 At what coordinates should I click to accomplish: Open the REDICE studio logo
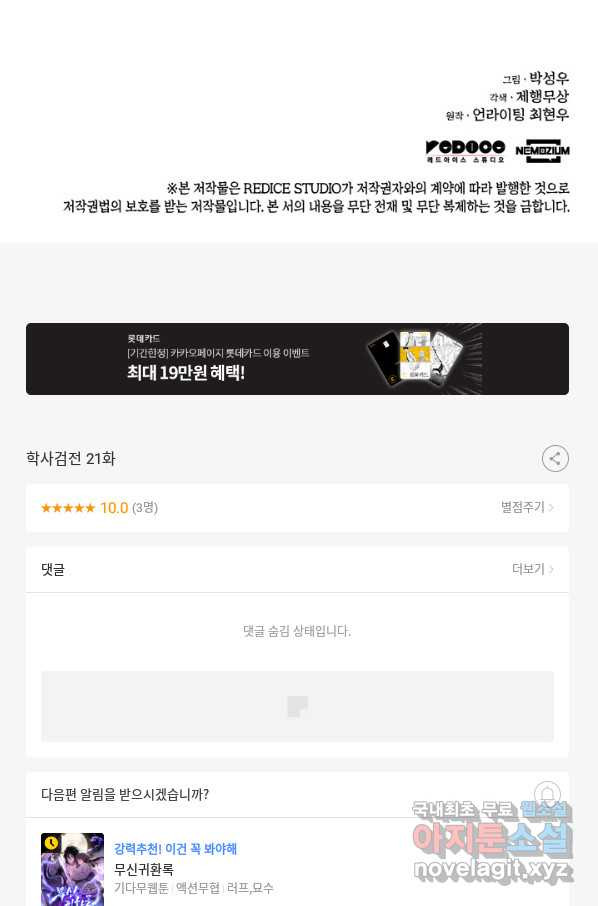pyautogui.click(x=466, y=151)
